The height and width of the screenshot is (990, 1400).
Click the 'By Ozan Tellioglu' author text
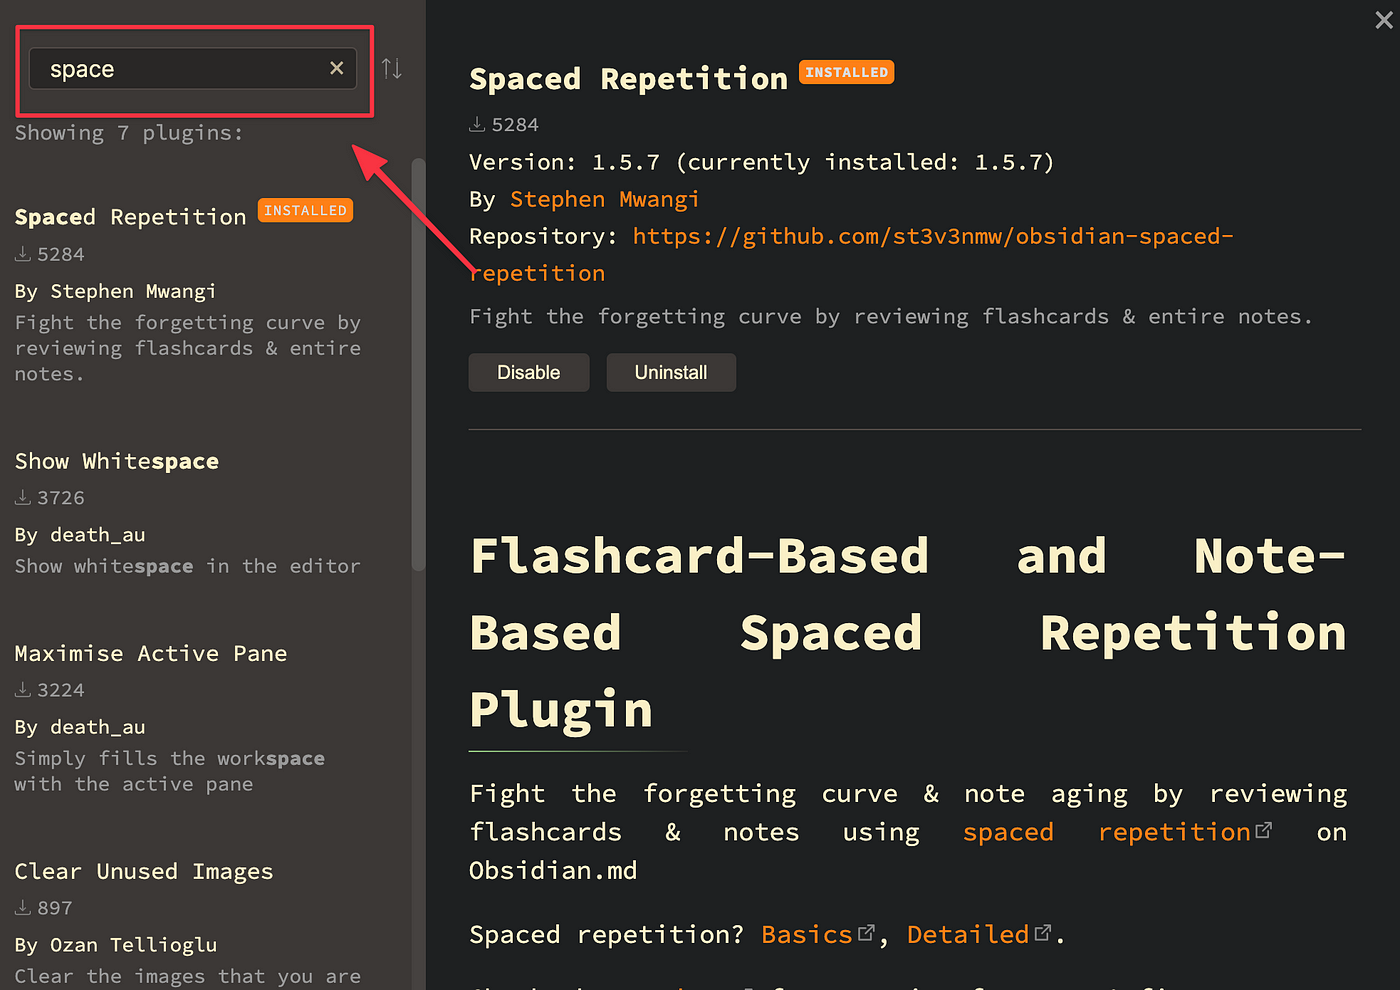coord(116,945)
